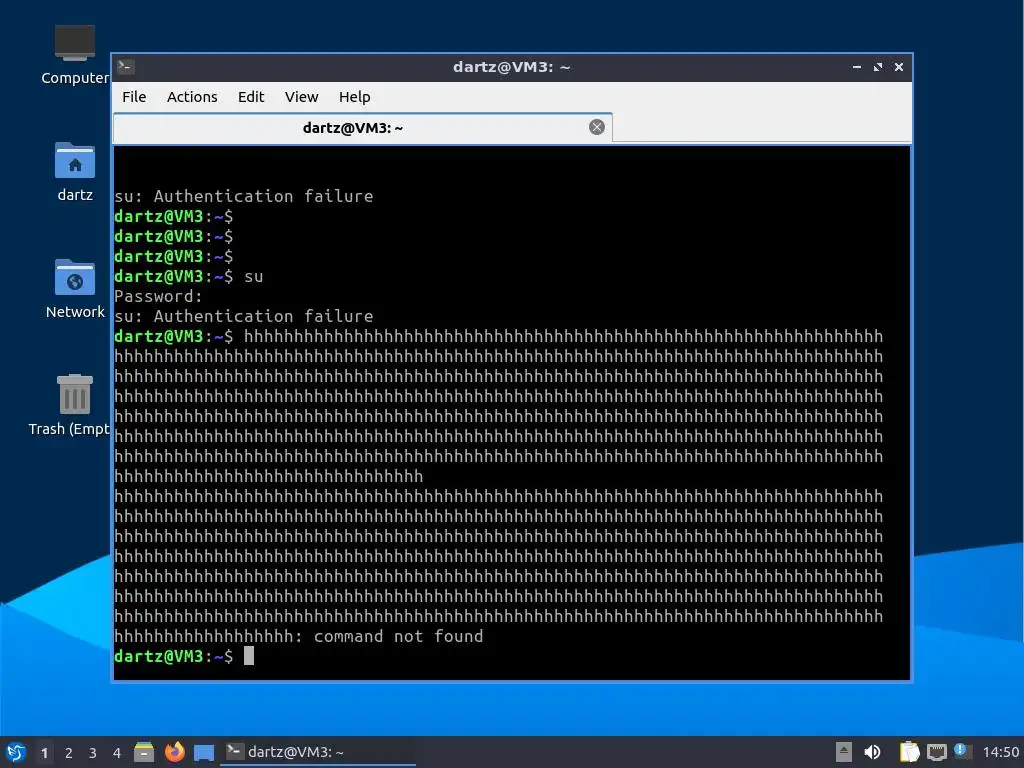
Task: Launch Firefox from the taskbar
Action: (174, 752)
